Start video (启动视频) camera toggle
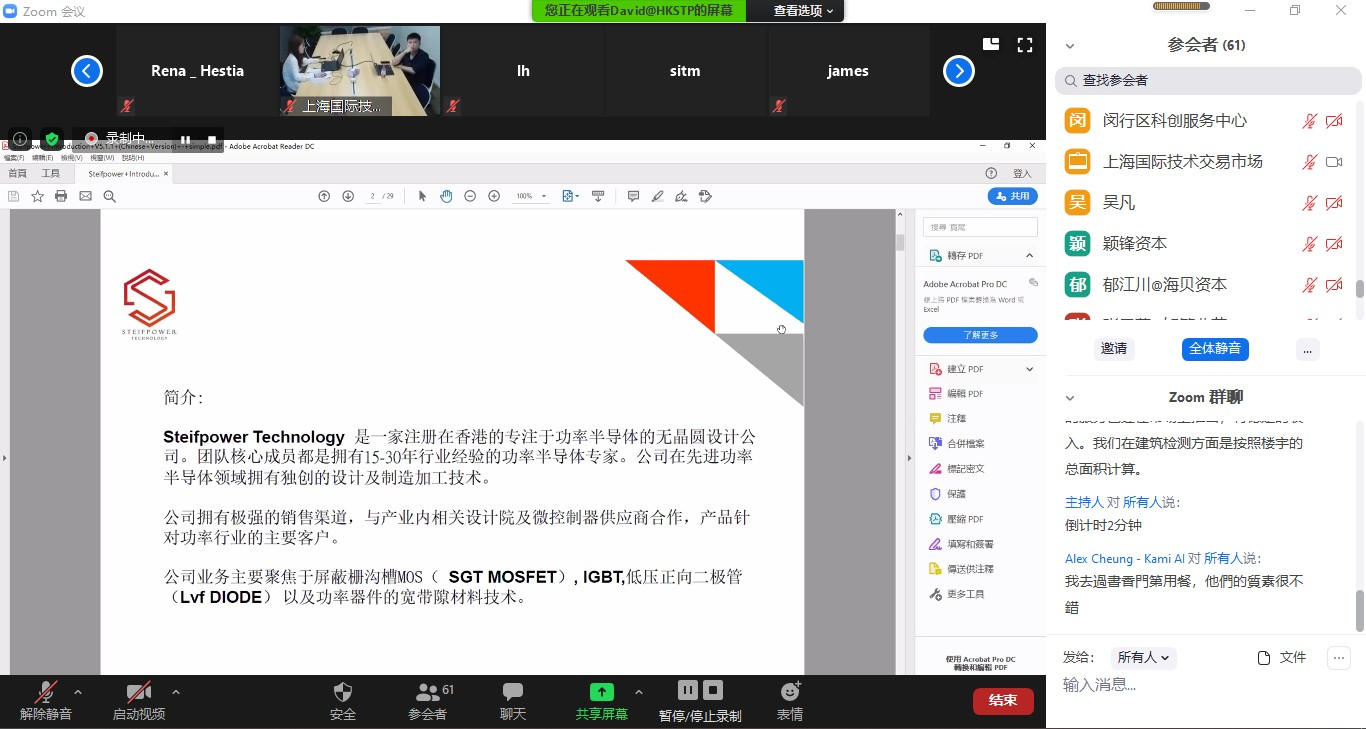Viewport: 1366px width, 729px height. tap(138, 692)
